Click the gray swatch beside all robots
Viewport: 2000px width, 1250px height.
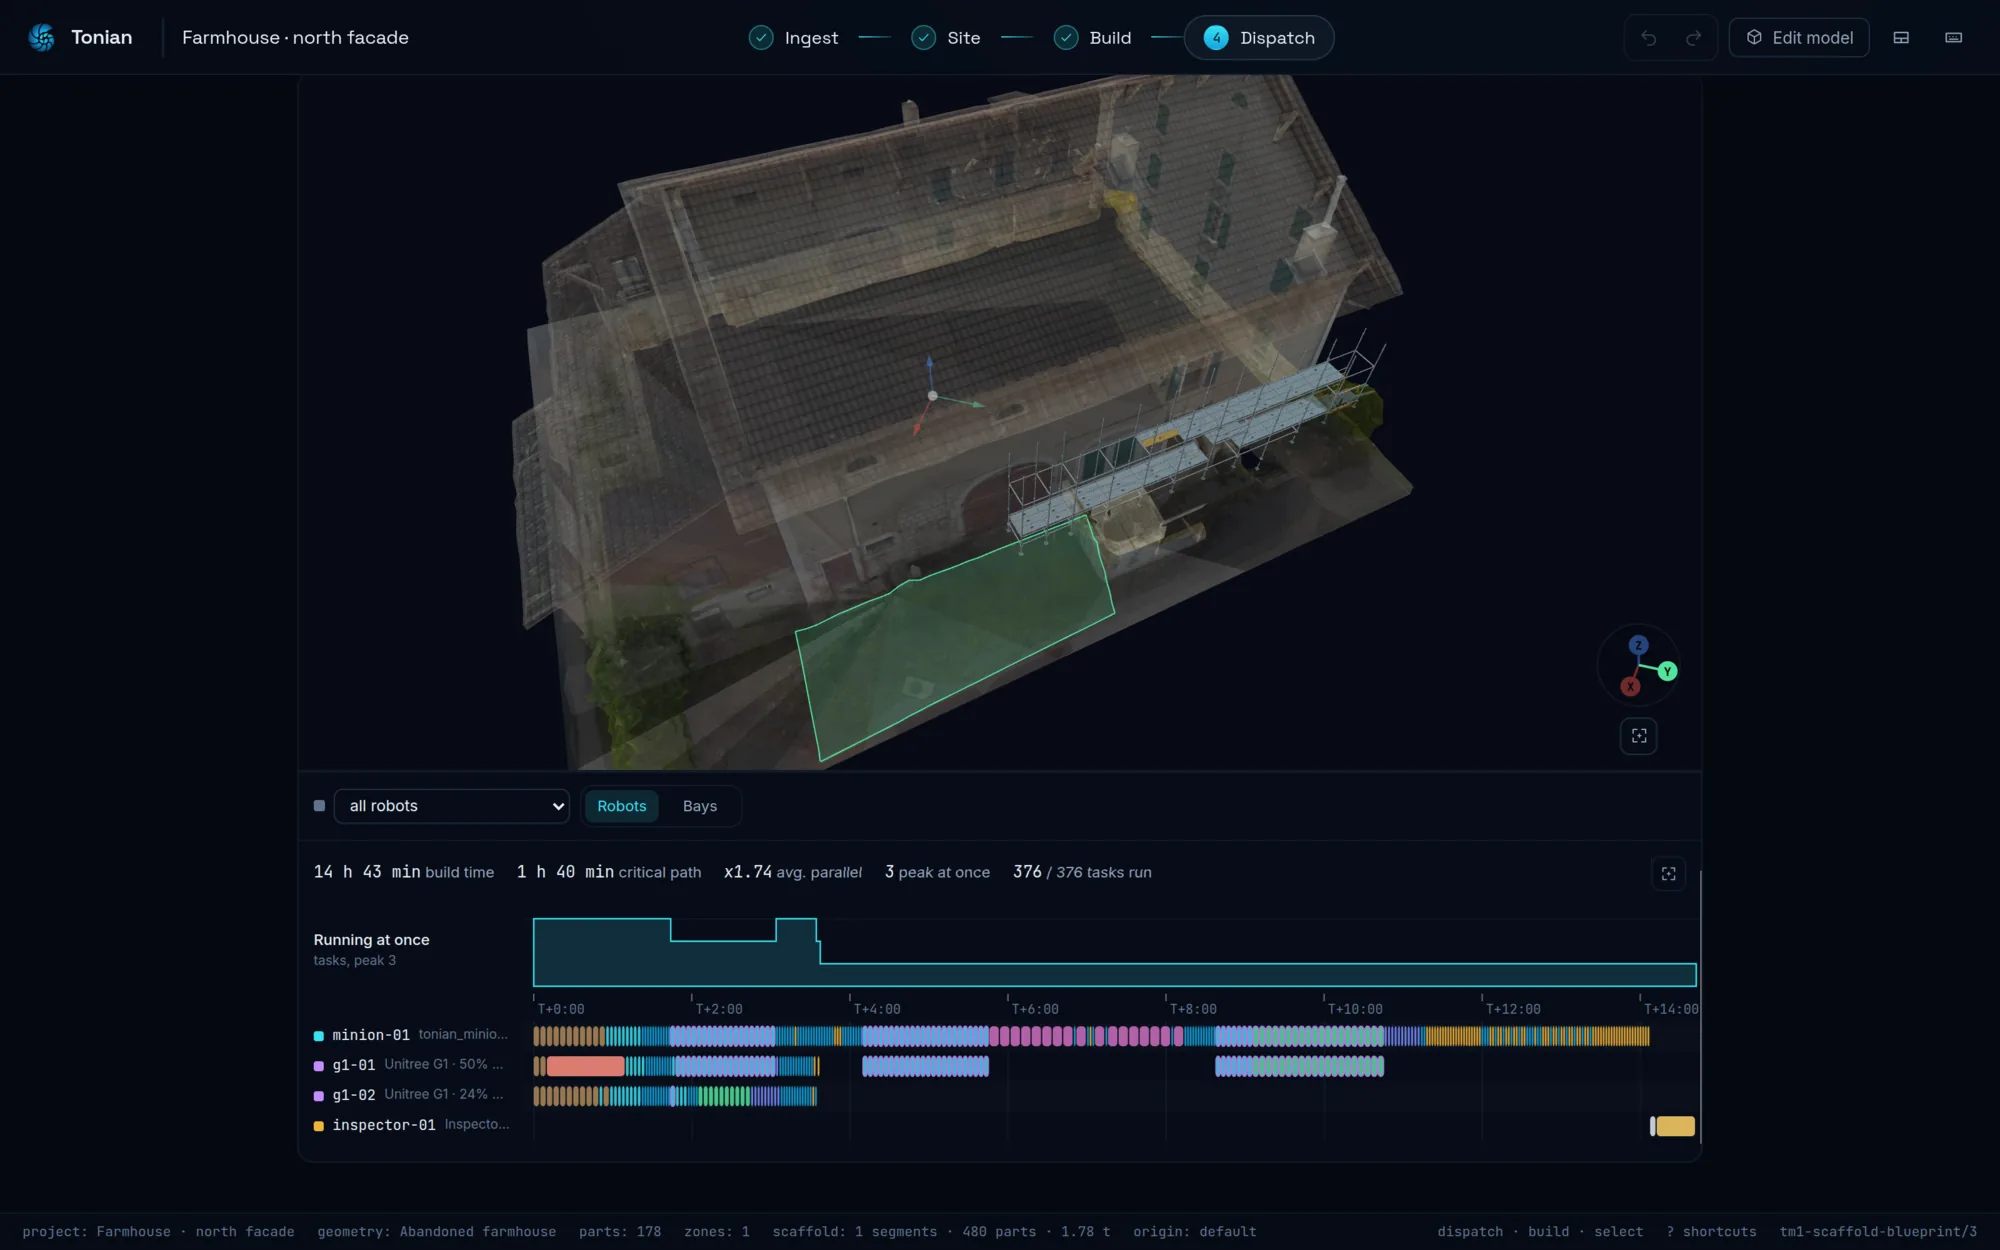click(319, 806)
